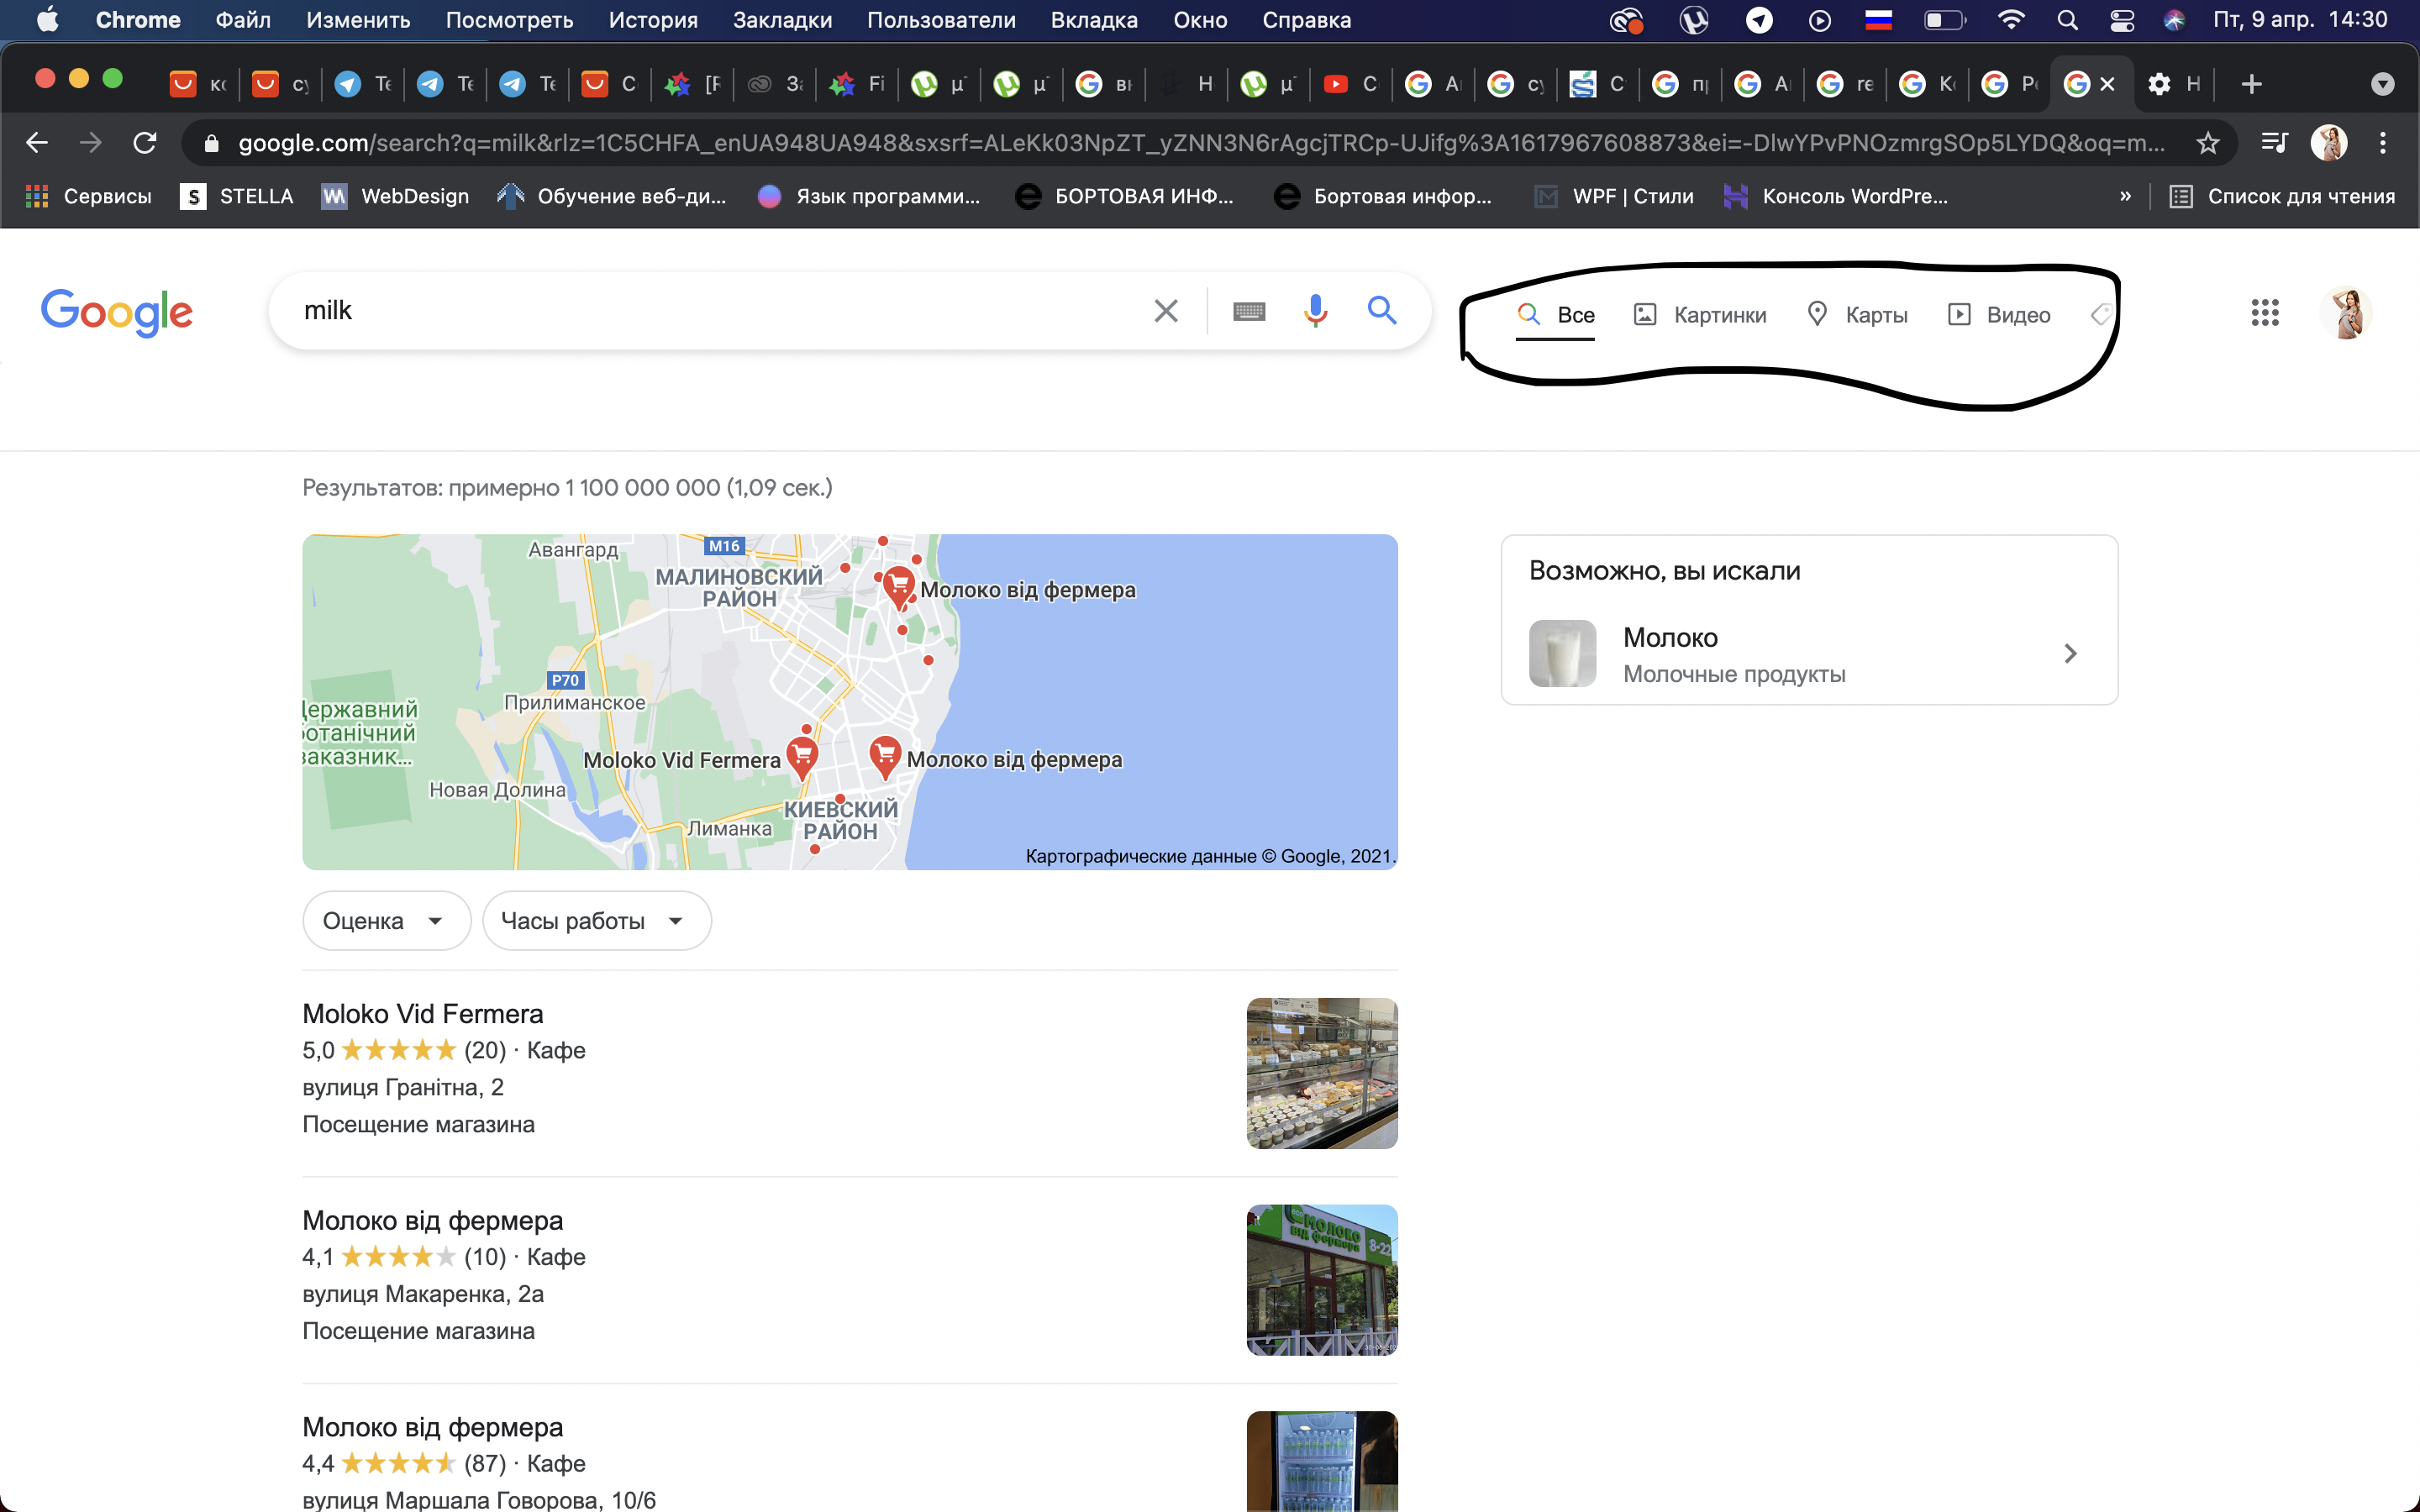2420x1512 pixels.
Task: Open Закладки menu
Action: (x=782, y=20)
